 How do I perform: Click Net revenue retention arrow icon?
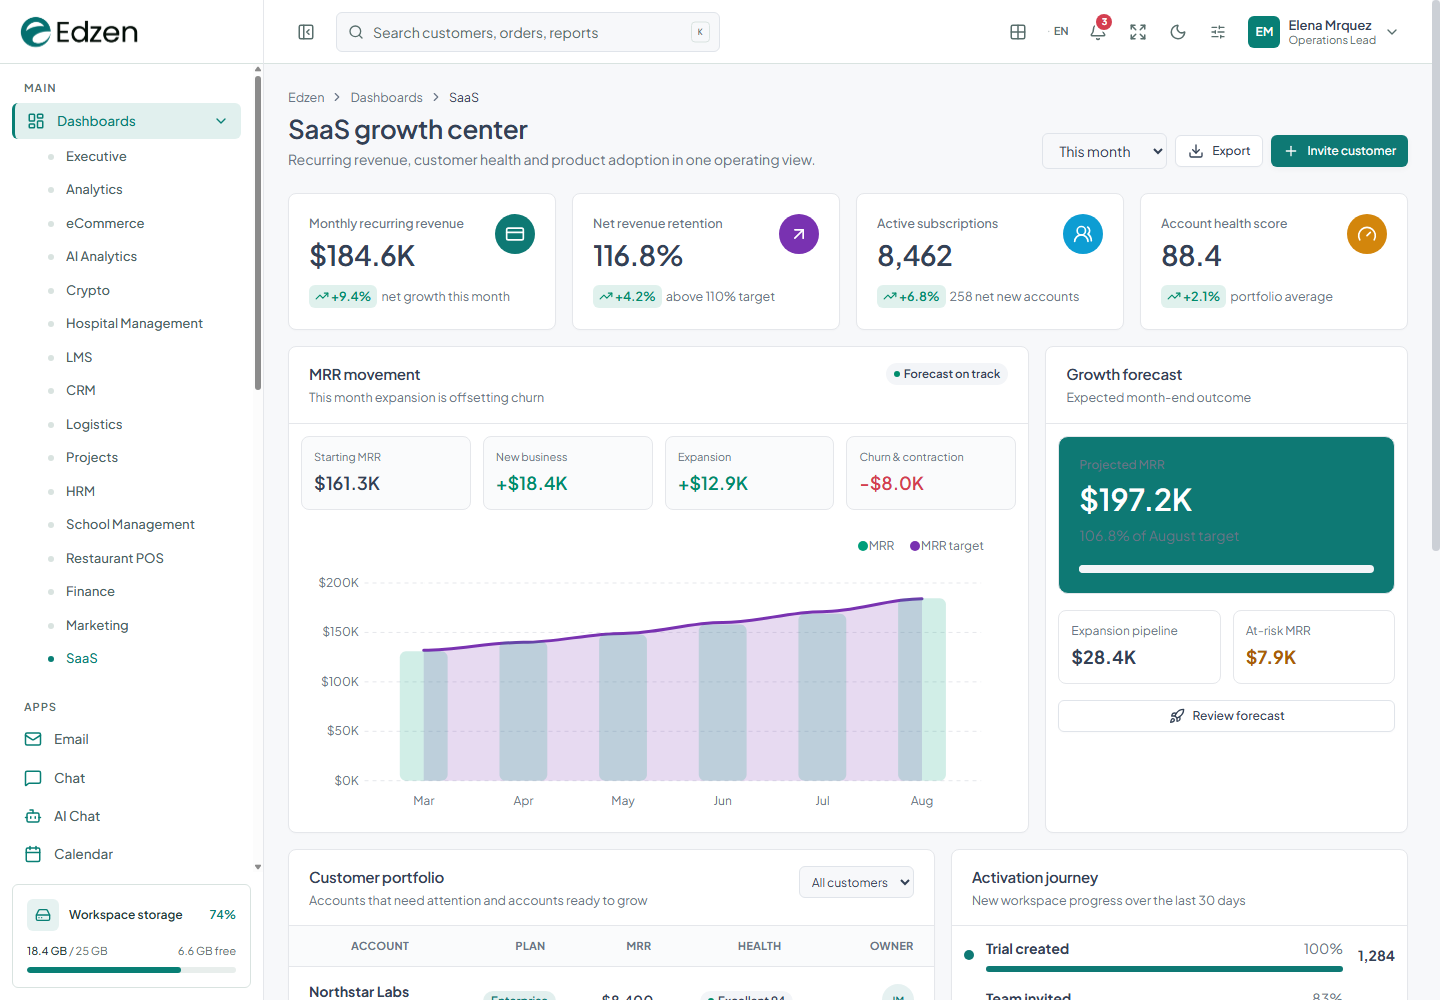click(x=799, y=234)
